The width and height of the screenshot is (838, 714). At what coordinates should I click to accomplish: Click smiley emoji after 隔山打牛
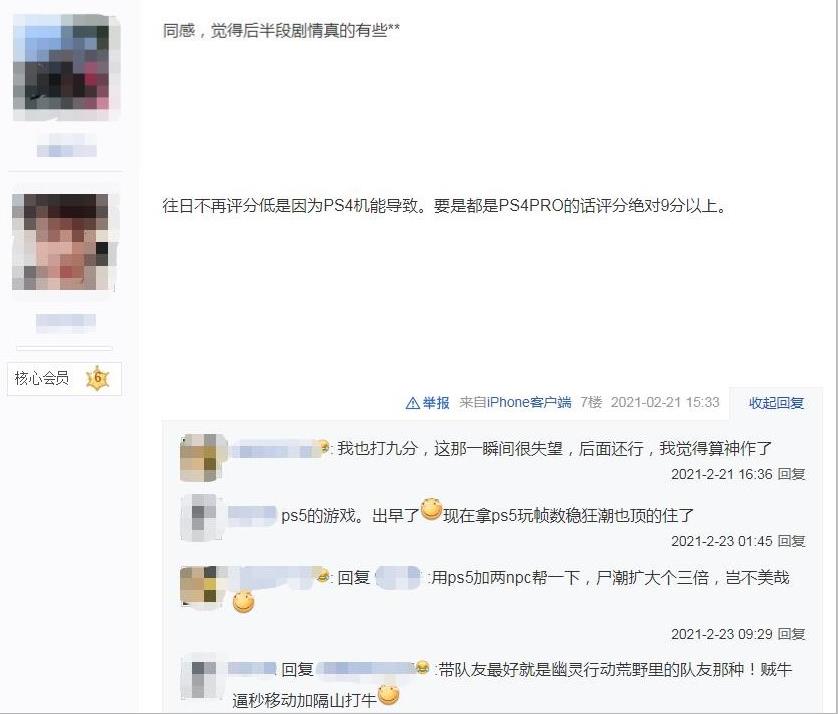(x=389, y=695)
